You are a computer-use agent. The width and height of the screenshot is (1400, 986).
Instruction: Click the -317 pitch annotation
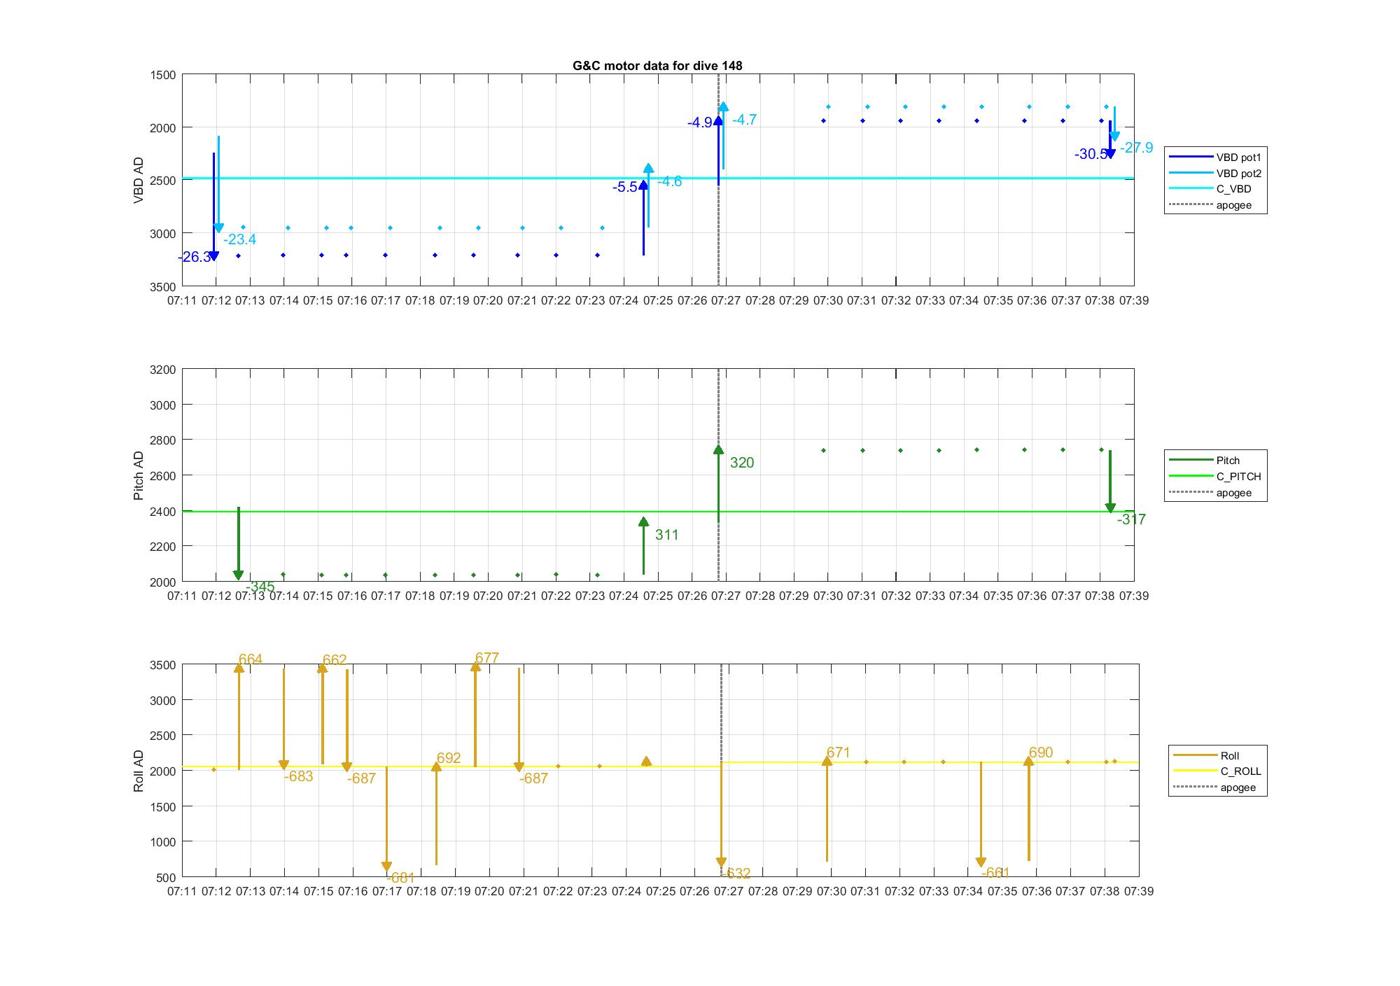tap(1132, 519)
